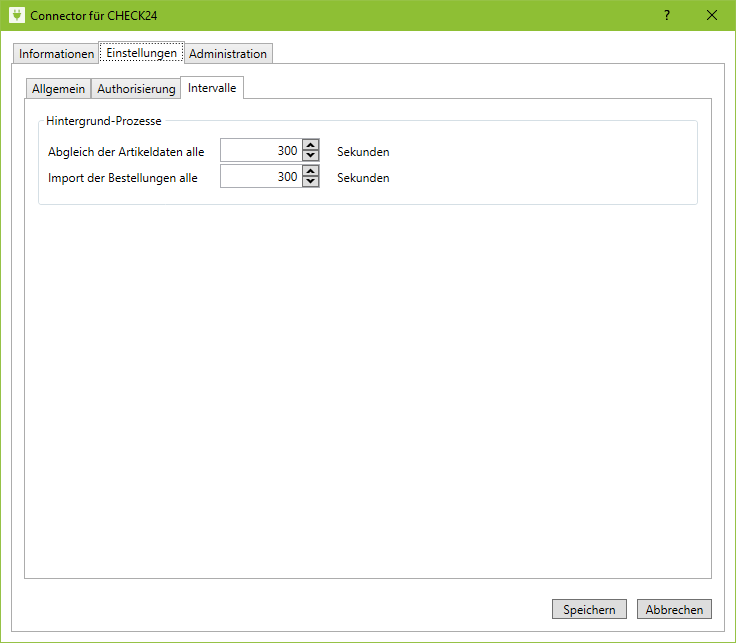The height and width of the screenshot is (643, 736).
Task: Click the 'Abgleich der Artikeldaten alle' label
Action: [x=126, y=152]
